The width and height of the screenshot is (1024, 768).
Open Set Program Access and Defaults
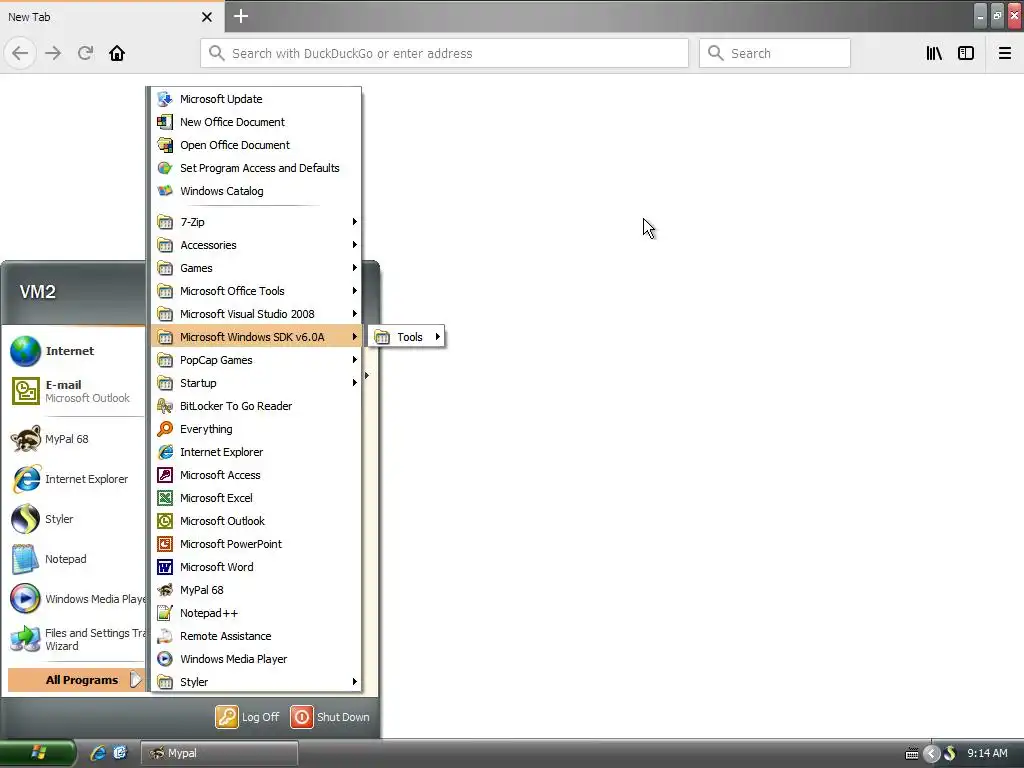(x=256, y=168)
